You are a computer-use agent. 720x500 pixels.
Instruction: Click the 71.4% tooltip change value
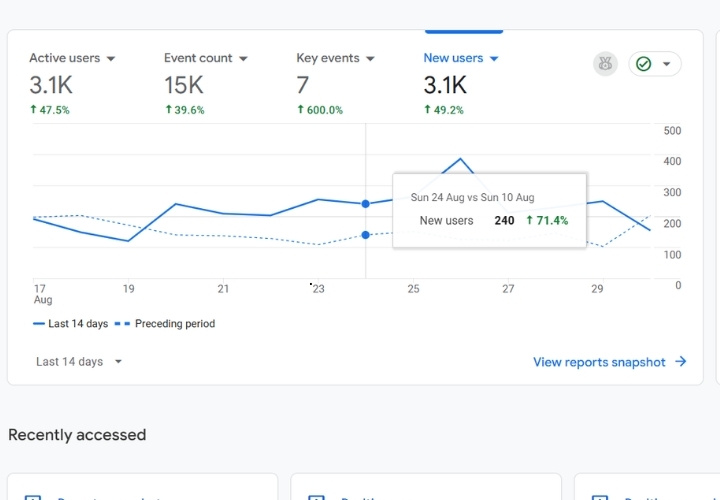point(547,221)
